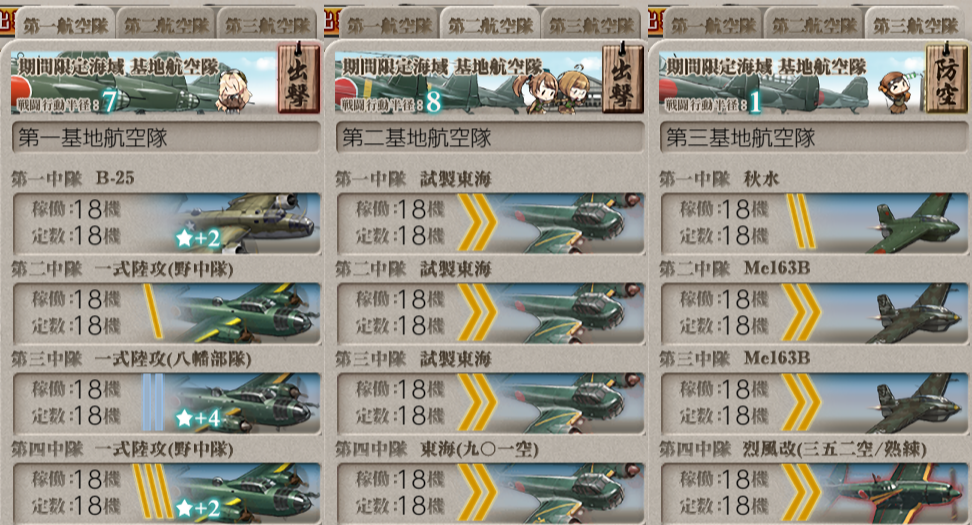Open third base 第三中隊 Me163B slot
972x525 pixels.
point(814,403)
